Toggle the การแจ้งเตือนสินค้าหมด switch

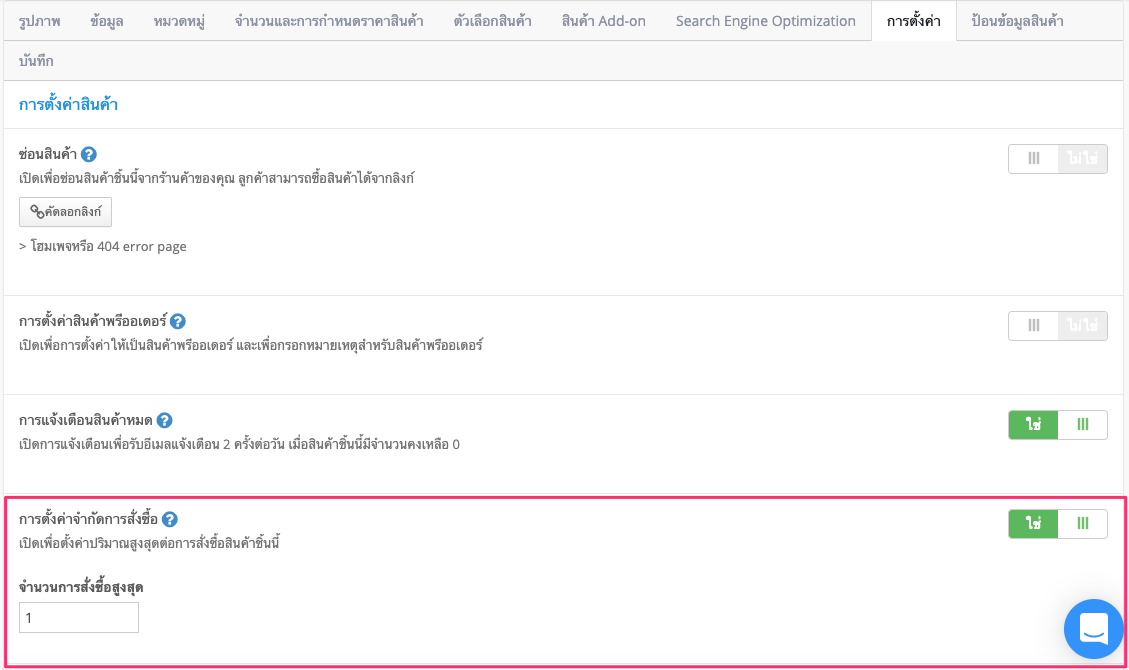coord(1058,425)
